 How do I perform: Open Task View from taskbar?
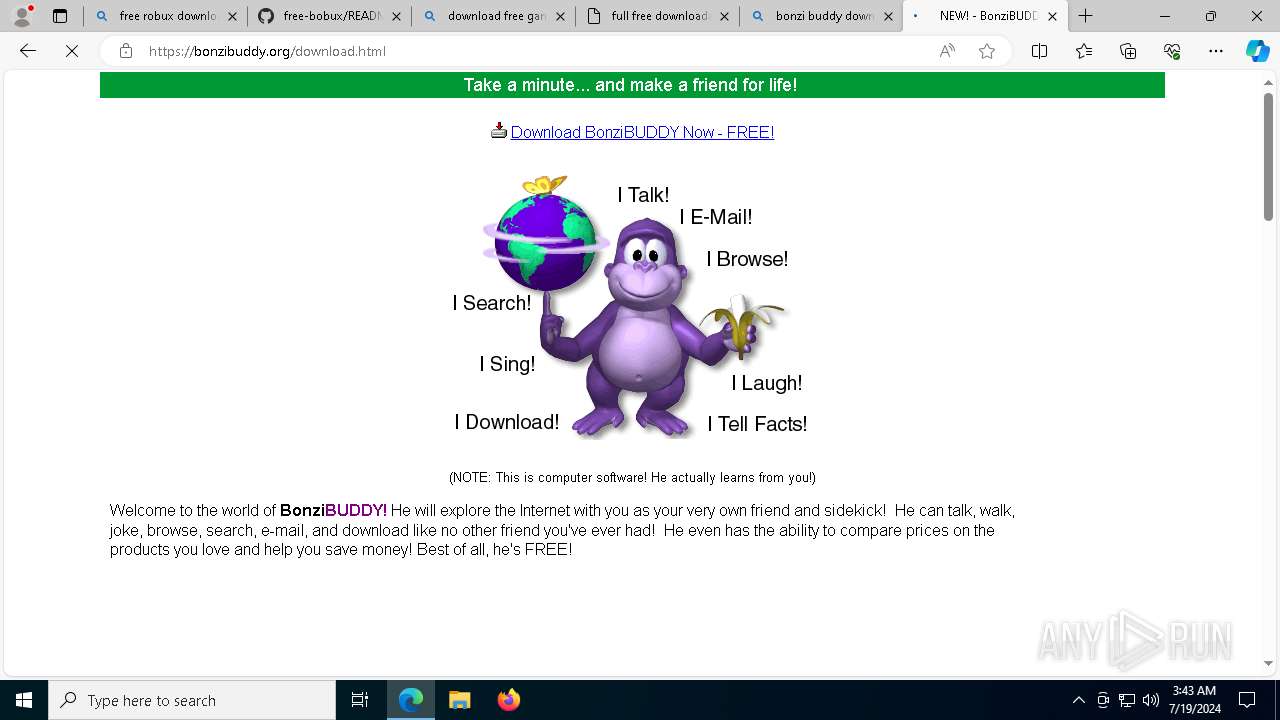click(x=360, y=700)
